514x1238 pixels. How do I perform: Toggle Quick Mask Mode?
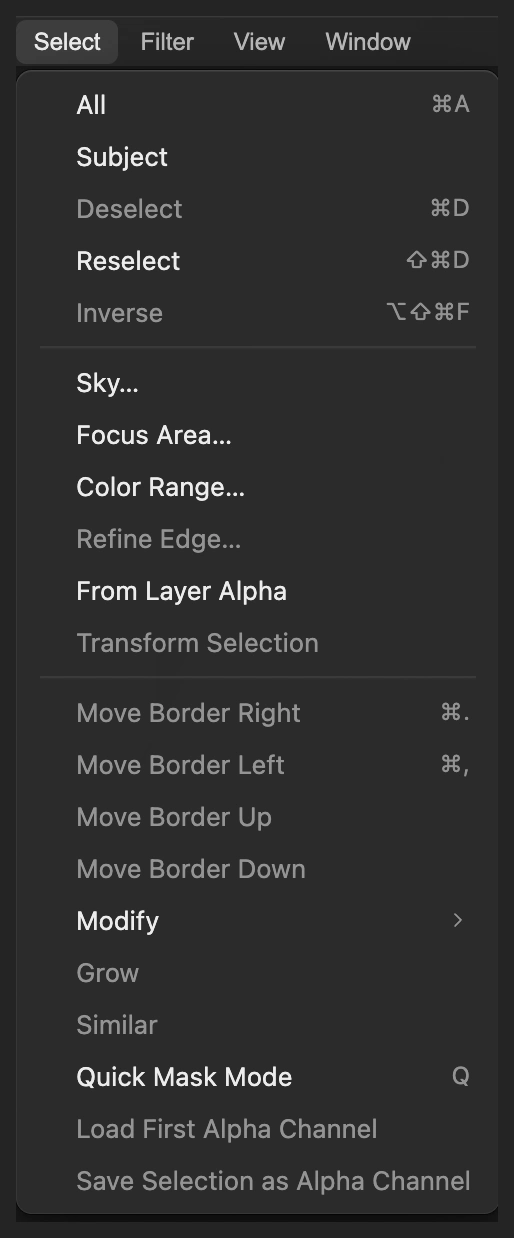pyautogui.click(x=257, y=1077)
